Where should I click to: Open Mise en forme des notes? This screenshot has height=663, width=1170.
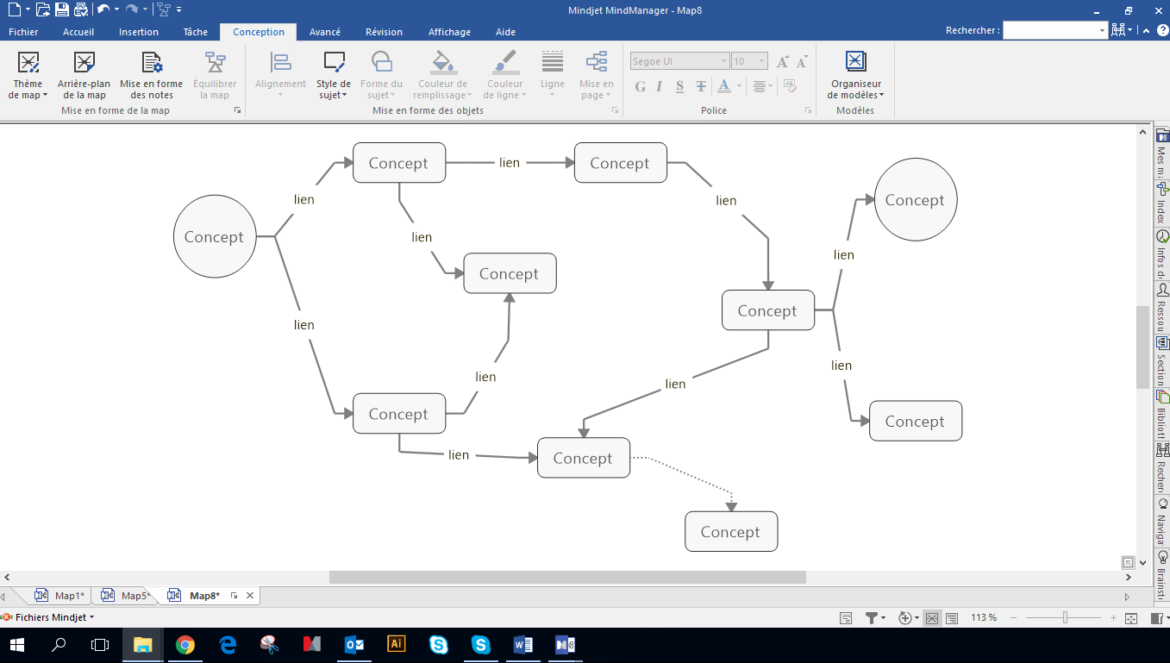151,75
